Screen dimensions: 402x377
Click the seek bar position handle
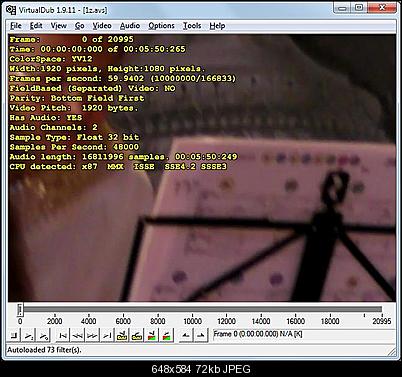(20, 310)
